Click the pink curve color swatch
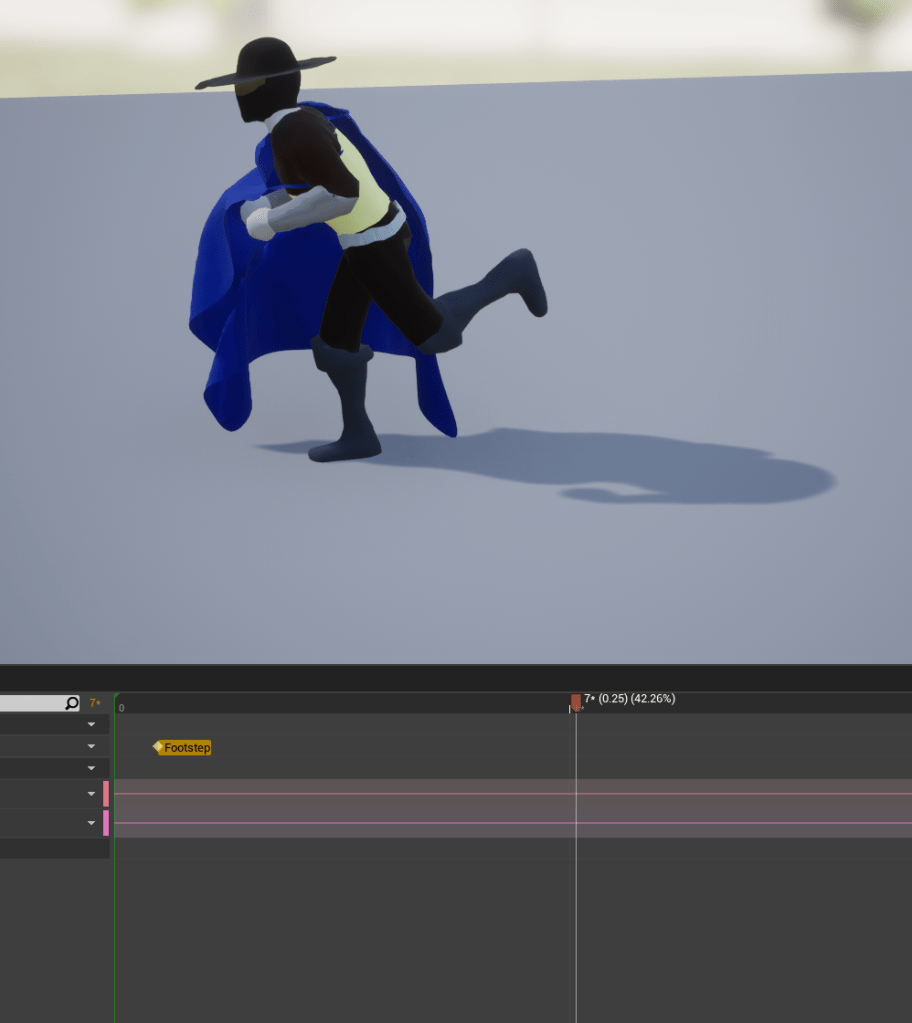Viewport: 912px width, 1023px height. coord(106,823)
